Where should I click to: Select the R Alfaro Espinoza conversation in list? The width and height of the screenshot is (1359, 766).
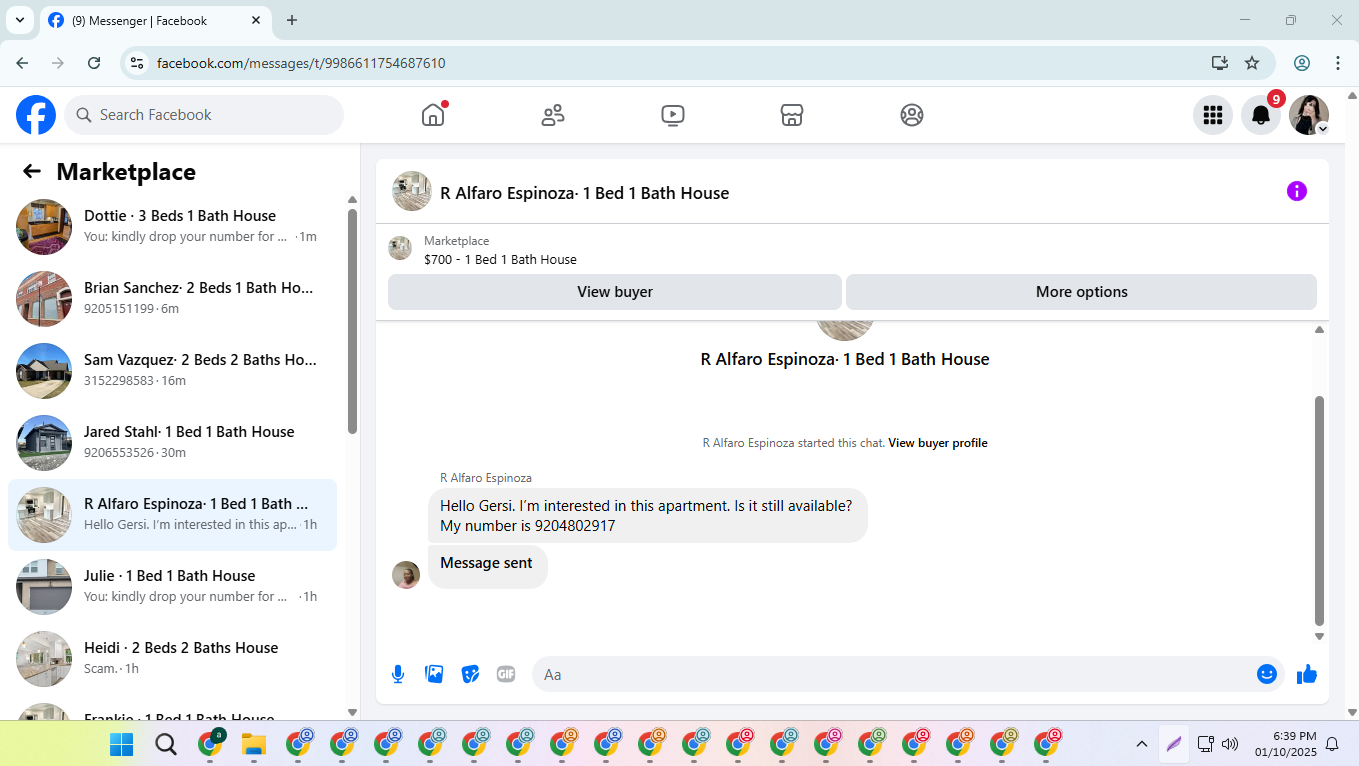point(172,515)
